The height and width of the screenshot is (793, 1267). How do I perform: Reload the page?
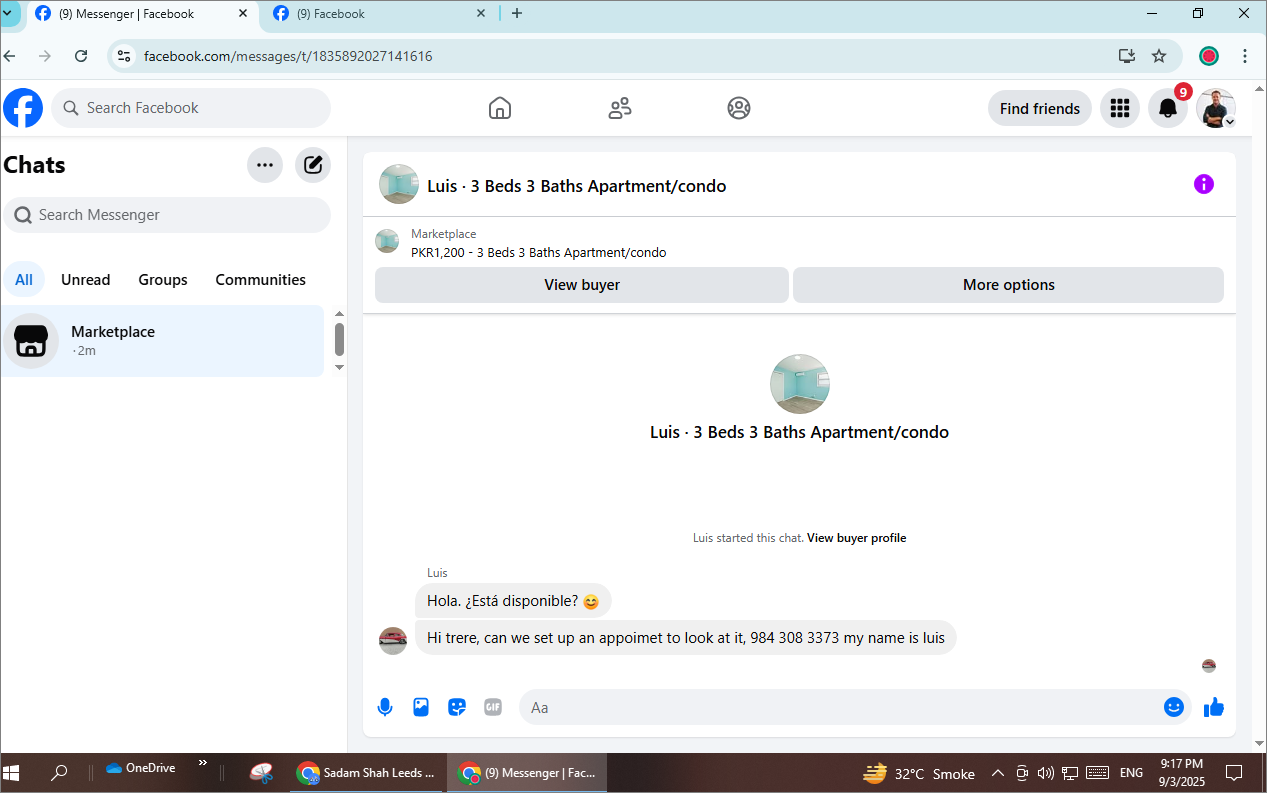82,56
